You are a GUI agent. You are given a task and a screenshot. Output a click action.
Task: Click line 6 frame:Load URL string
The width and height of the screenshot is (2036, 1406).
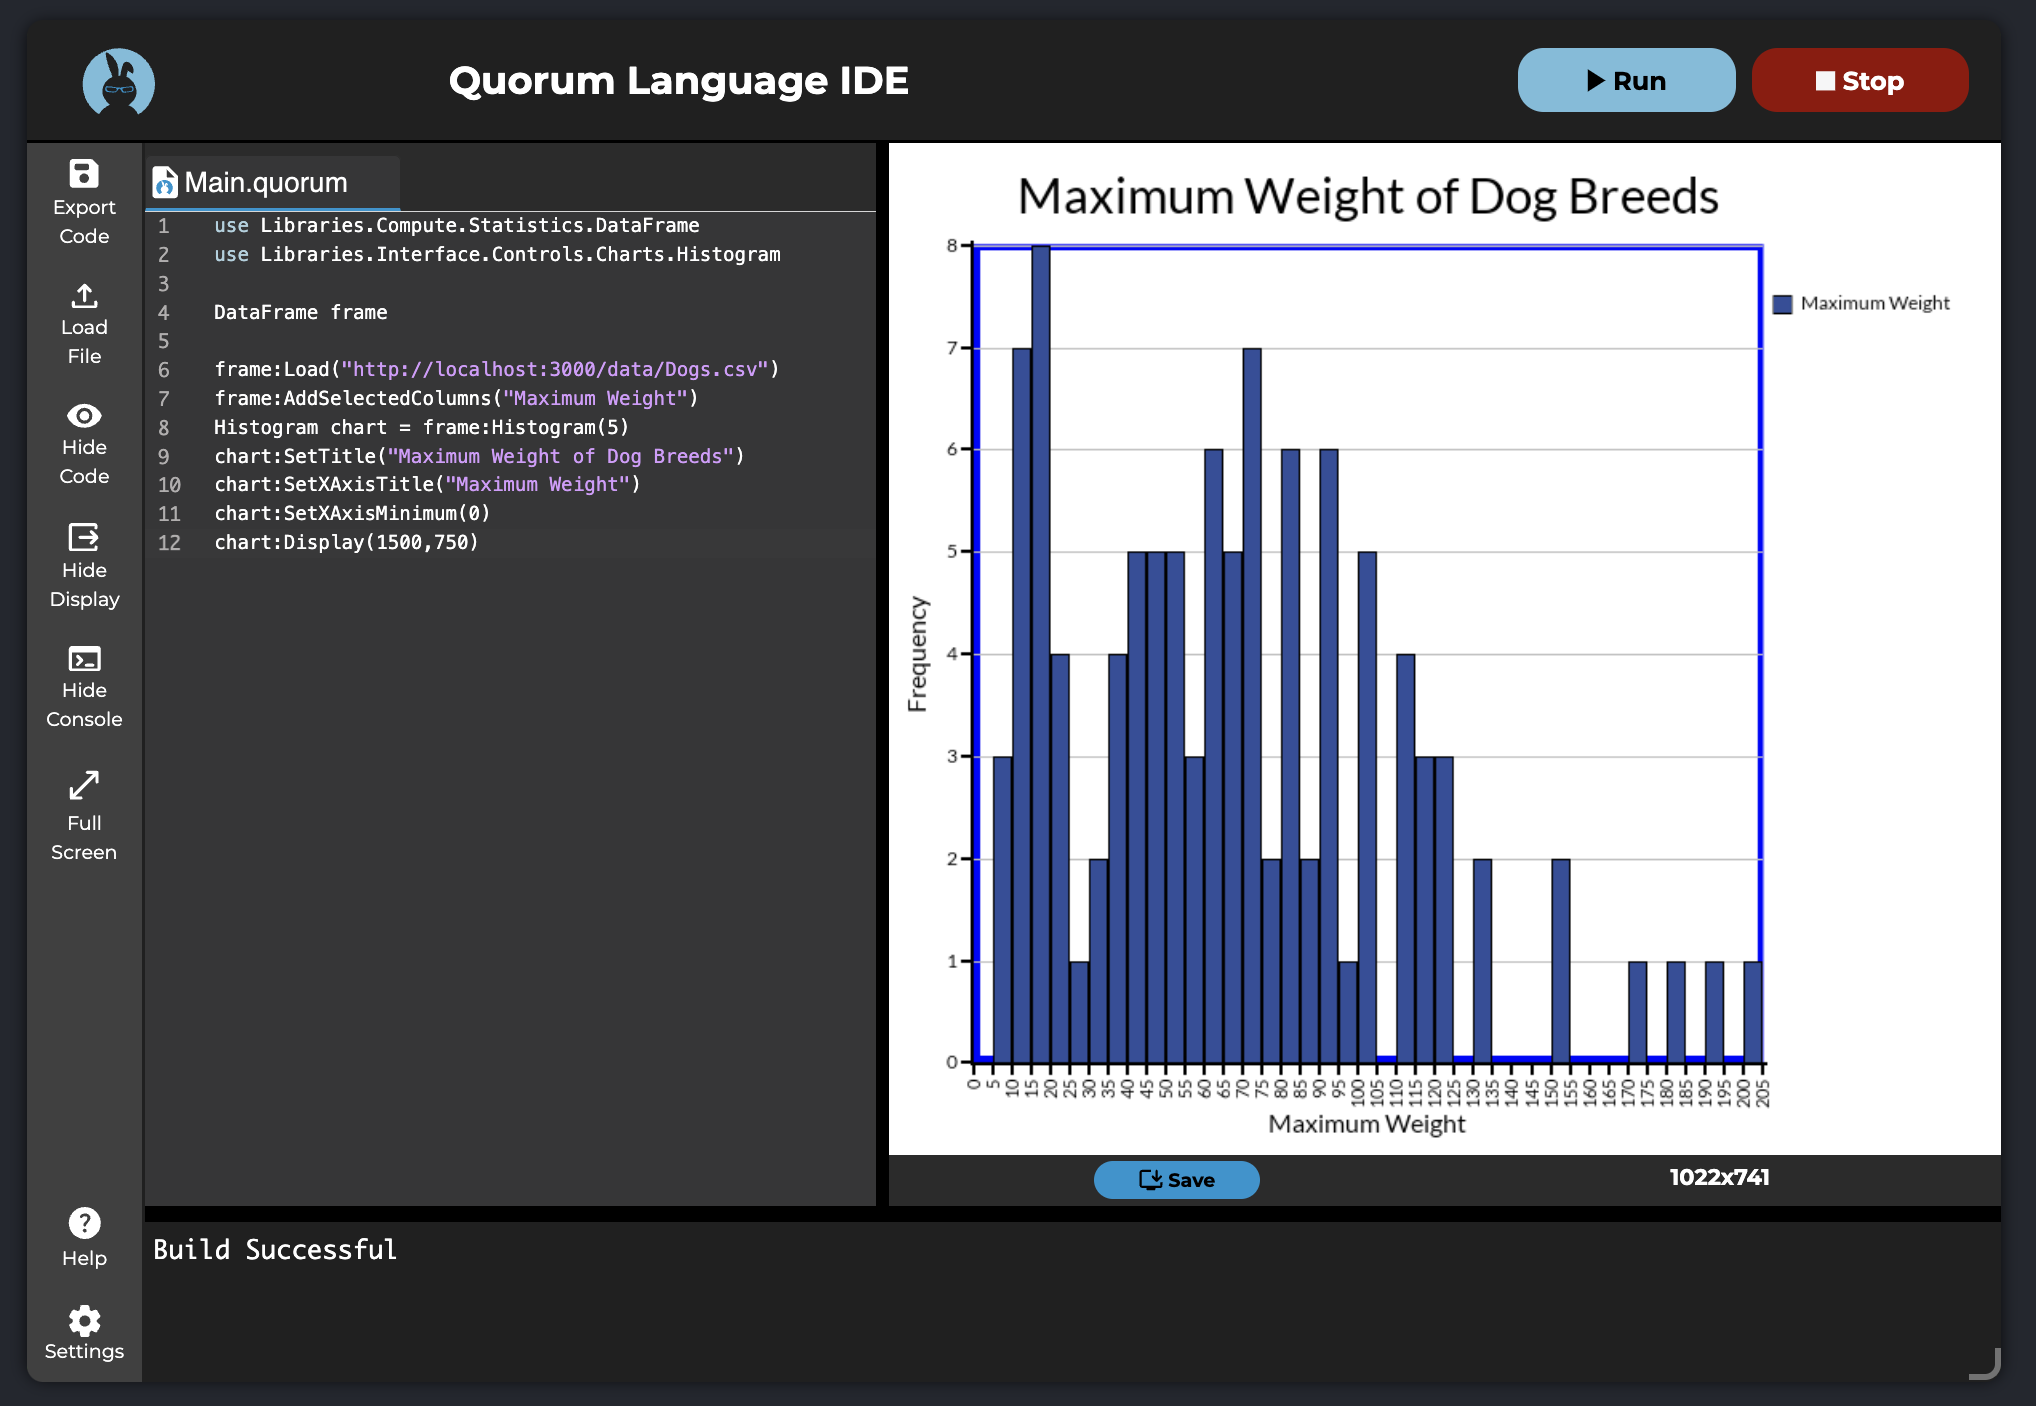coord(554,370)
